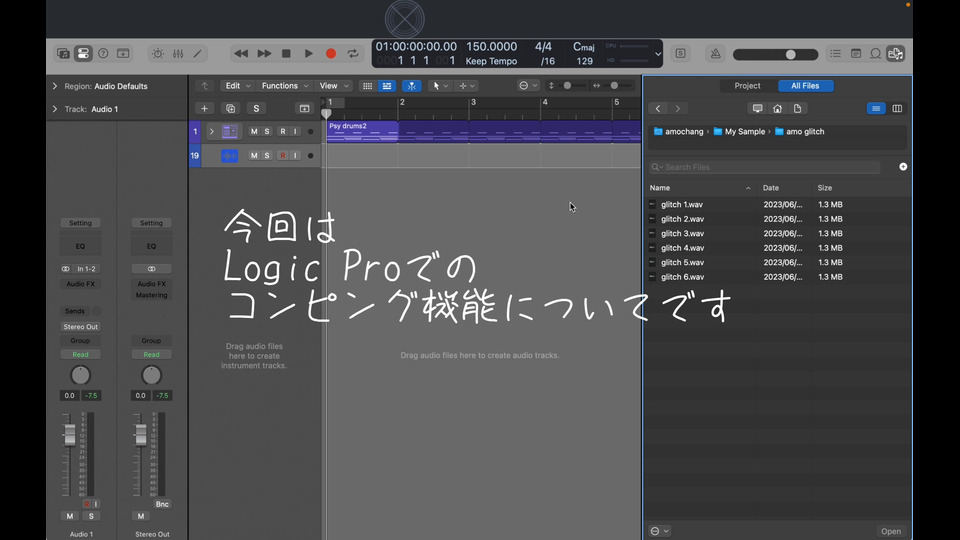Solo track 1 with S button
Viewport: 960px width, 540px height.
point(267,132)
